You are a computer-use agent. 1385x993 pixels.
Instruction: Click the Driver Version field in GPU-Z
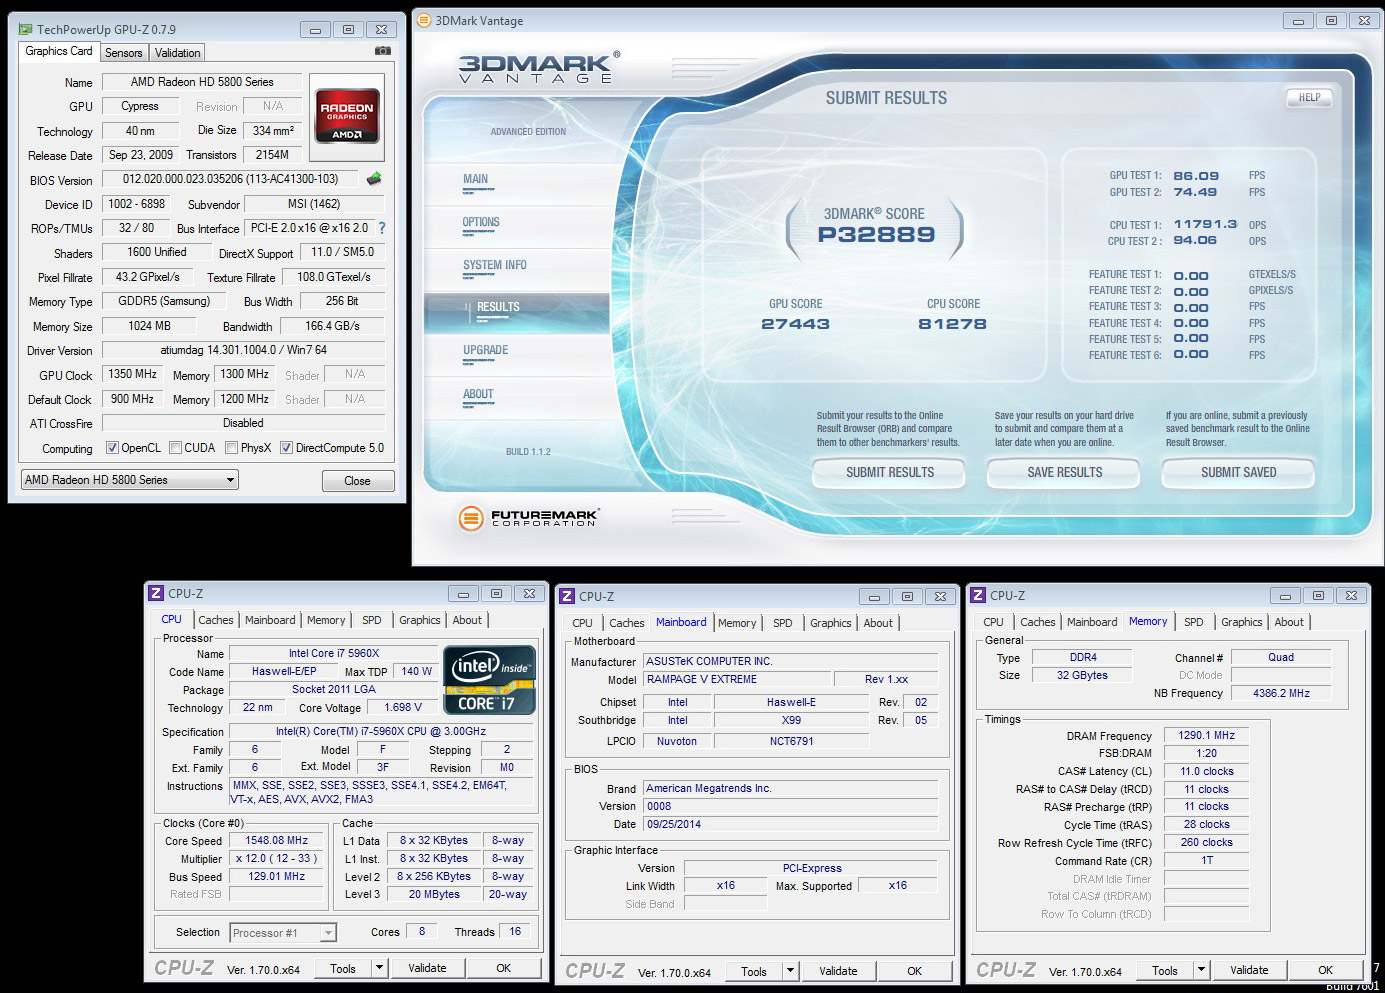[x=244, y=350]
